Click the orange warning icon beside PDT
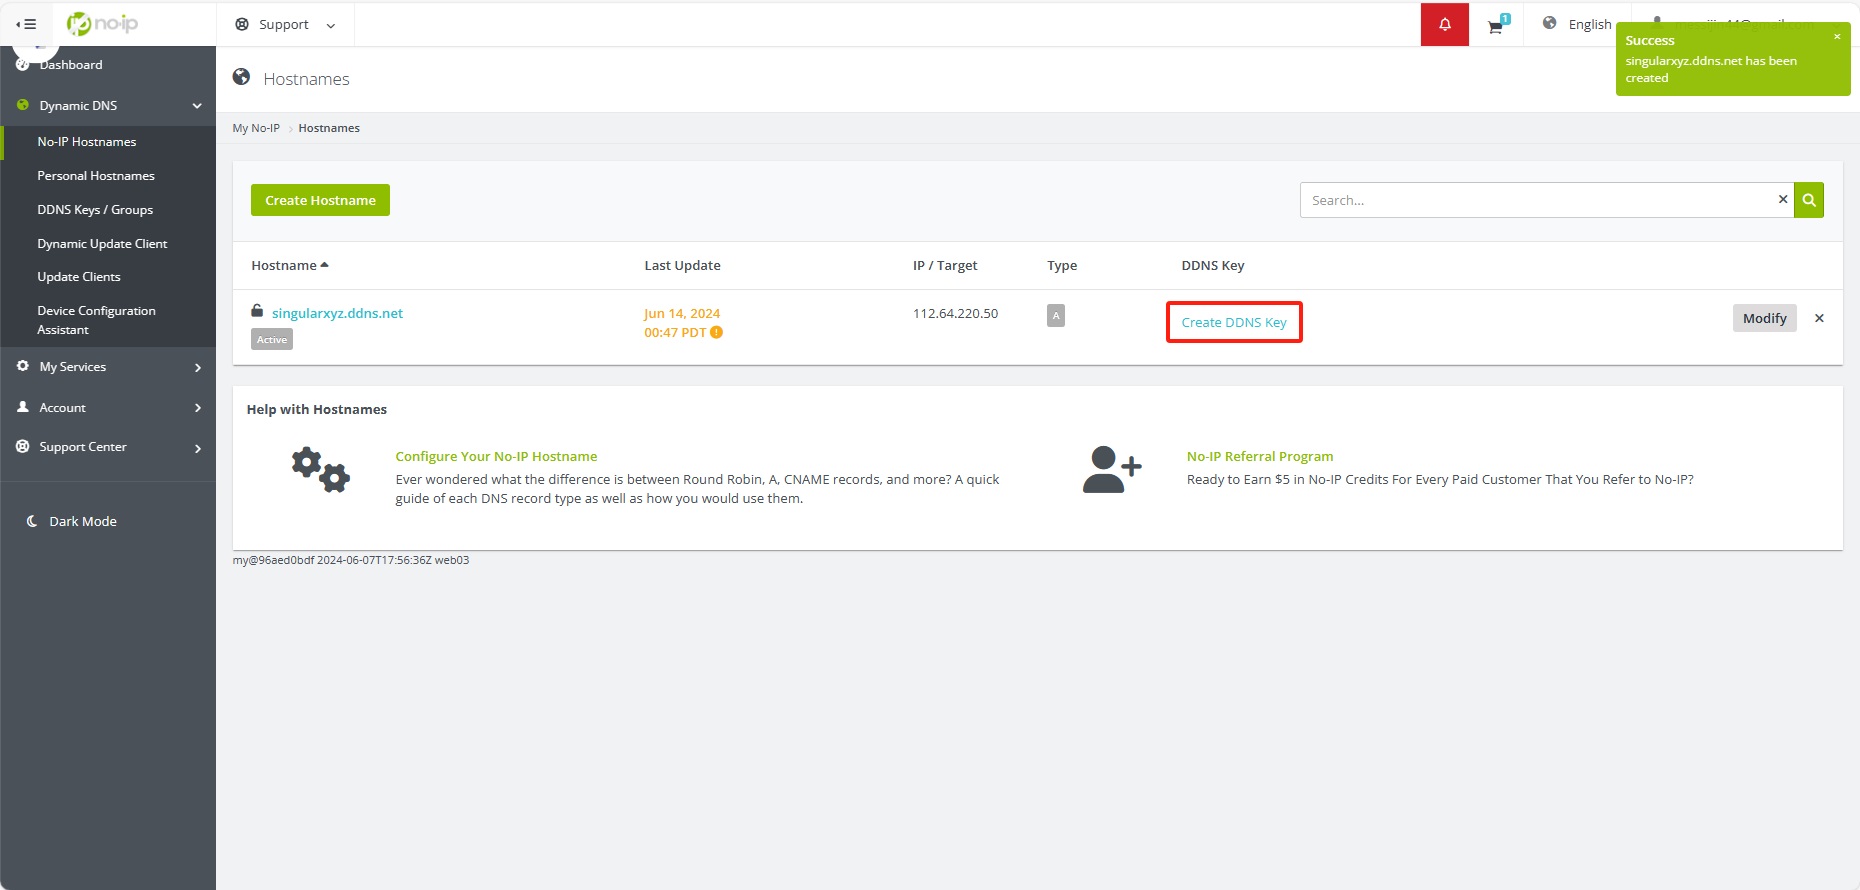 tap(716, 333)
